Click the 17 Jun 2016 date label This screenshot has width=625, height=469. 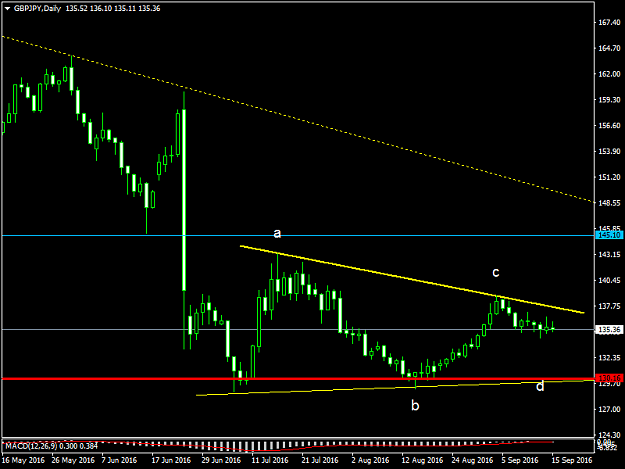coord(171,460)
